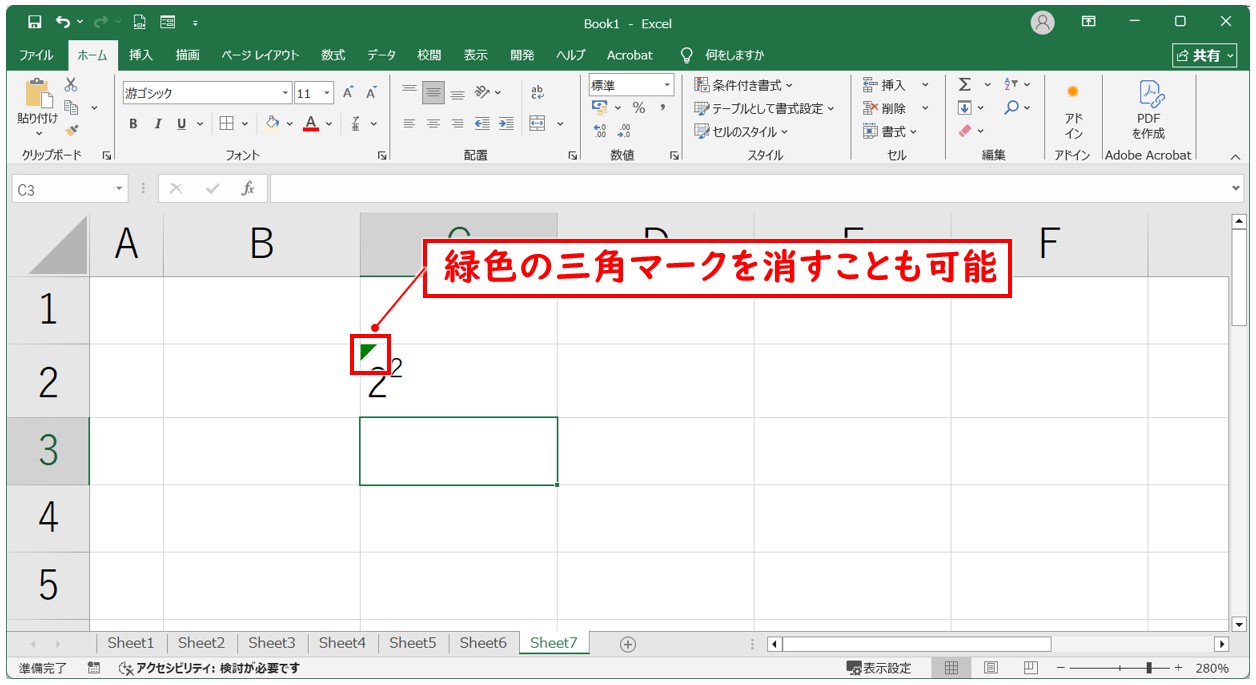1256x685 pixels.
Task: Click the percent style icon
Action: coord(638,108)
